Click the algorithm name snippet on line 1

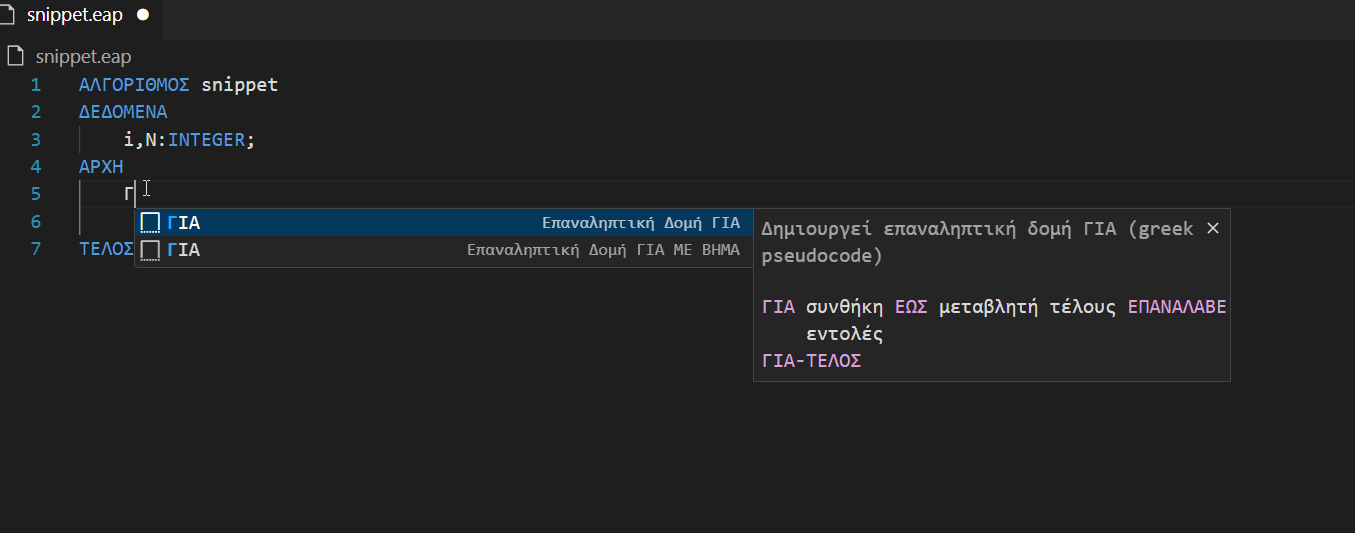click(x=239, y=85)
